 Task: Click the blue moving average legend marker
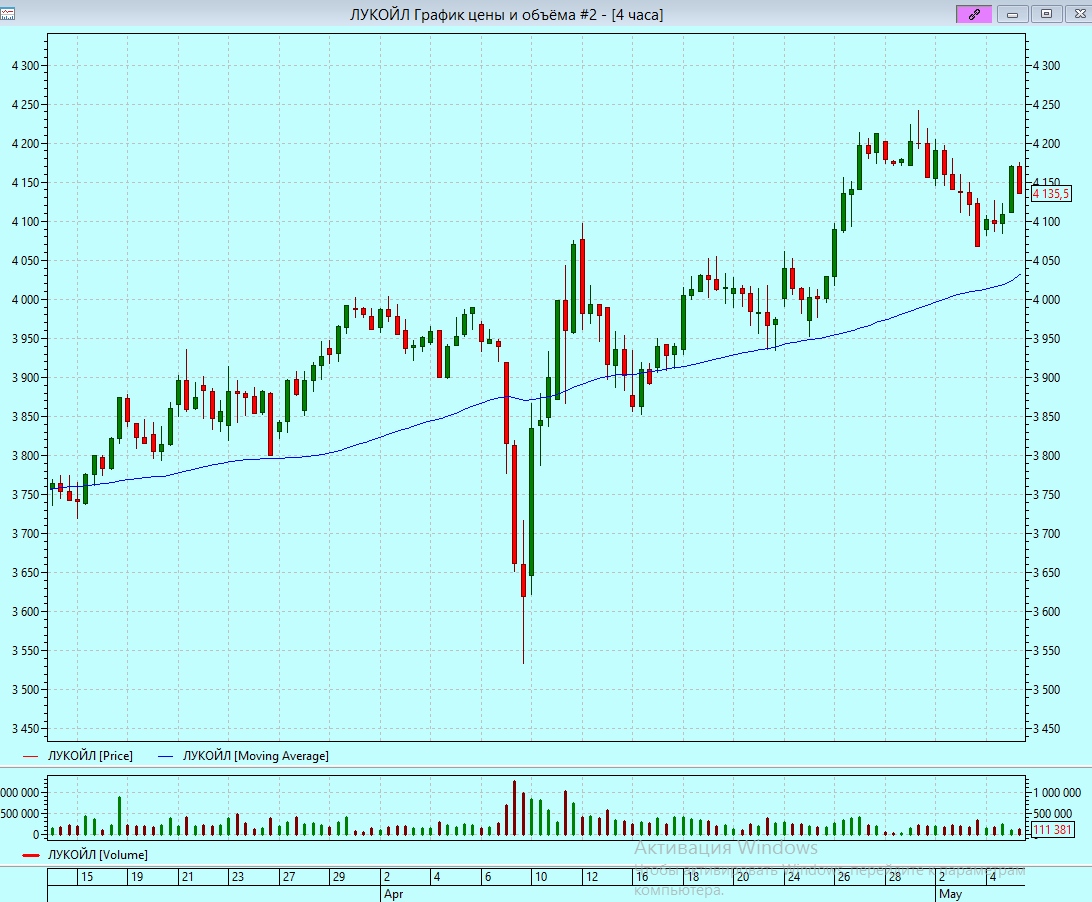pyautogui.click(x=166, y=756)
